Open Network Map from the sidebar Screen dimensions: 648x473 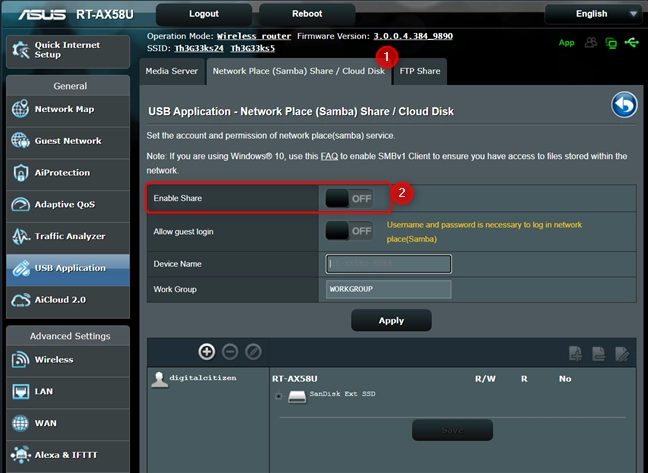coord(68,109)
